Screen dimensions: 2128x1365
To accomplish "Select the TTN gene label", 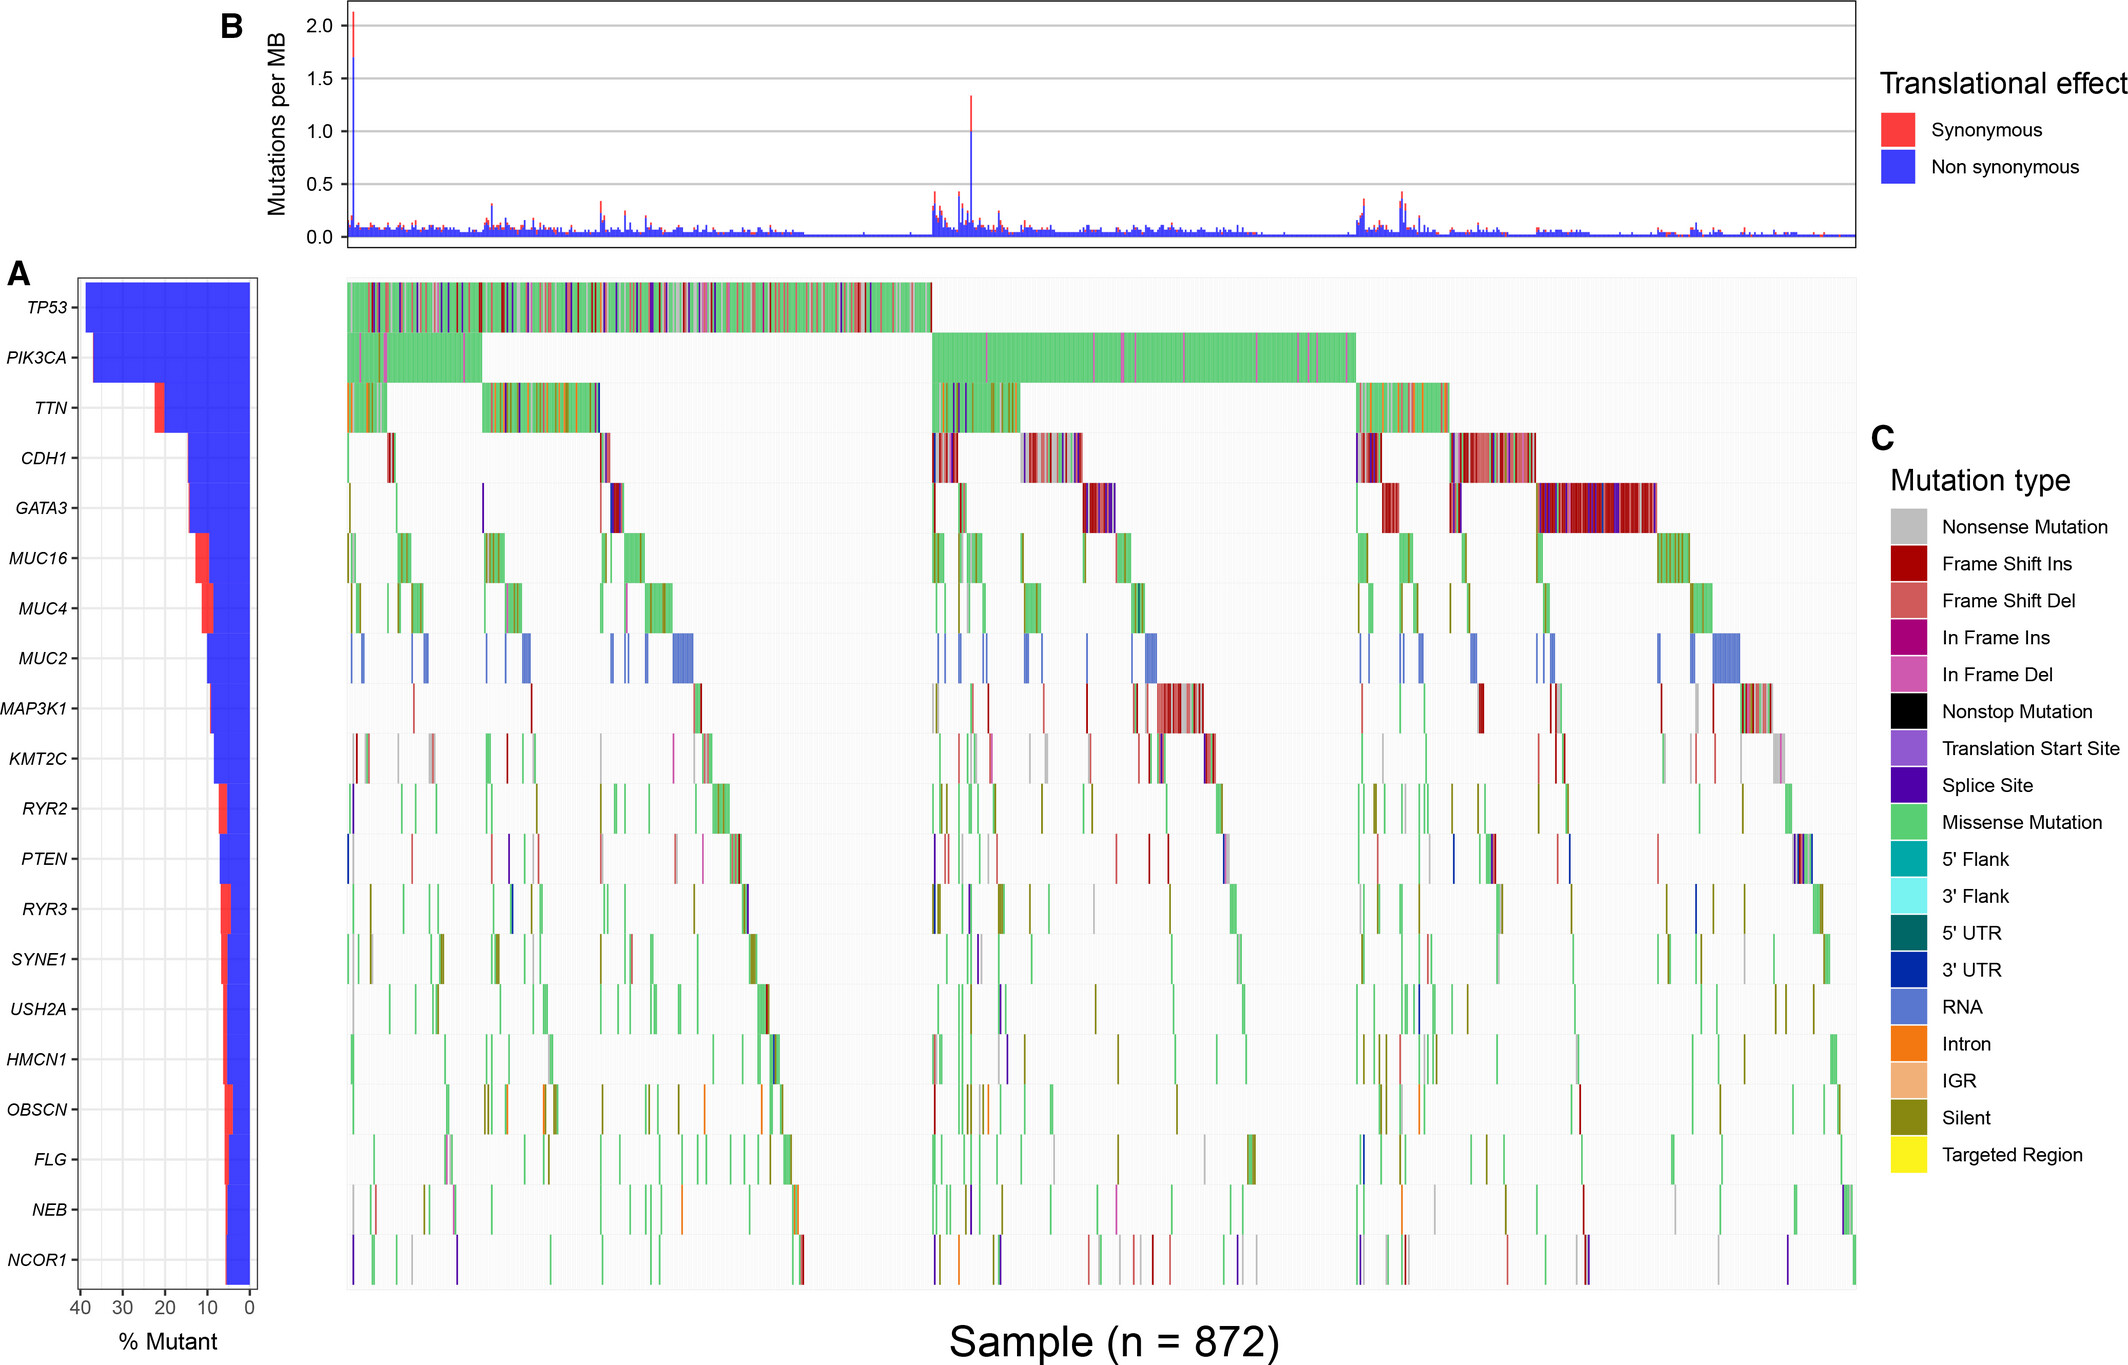I will (x=50, y=408).
